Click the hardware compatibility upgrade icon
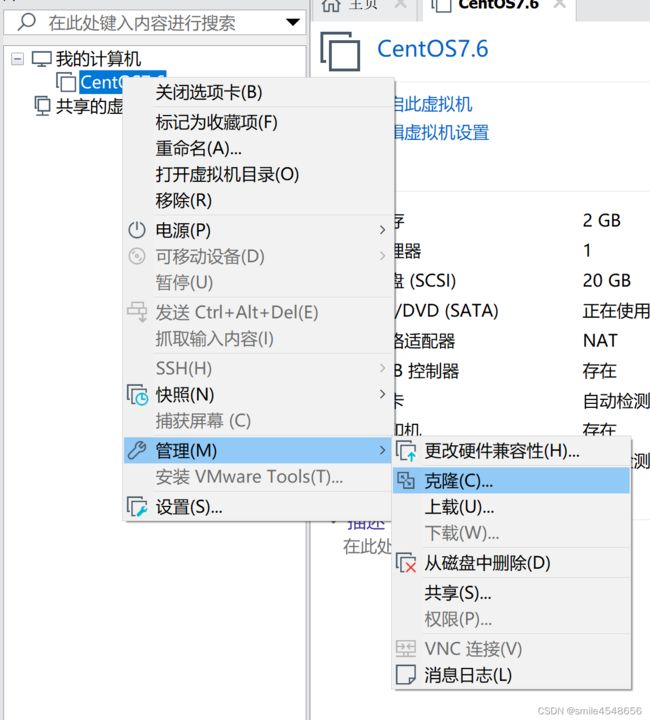This screenshot has height=720, width=650. [x=406, y=451]
